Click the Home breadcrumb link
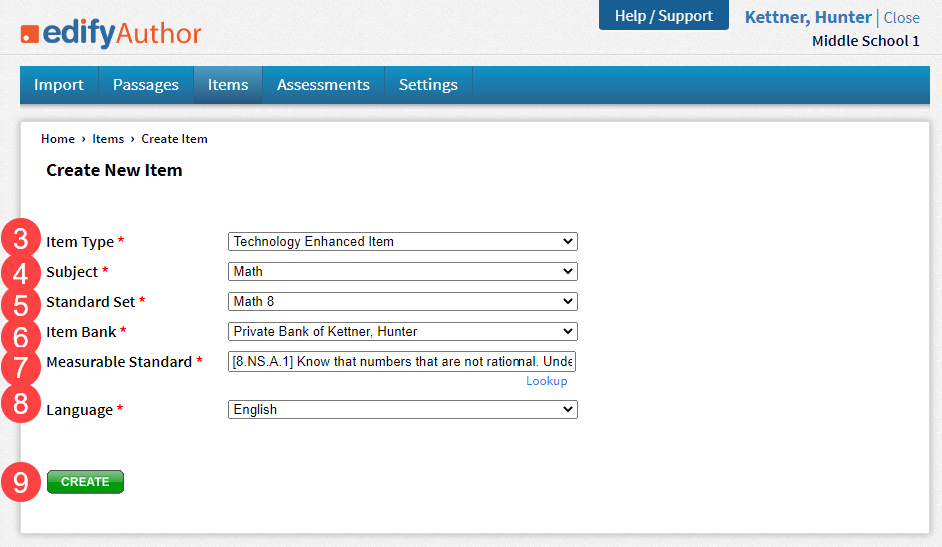Screen dimensions: 942x547 (58, 139)
